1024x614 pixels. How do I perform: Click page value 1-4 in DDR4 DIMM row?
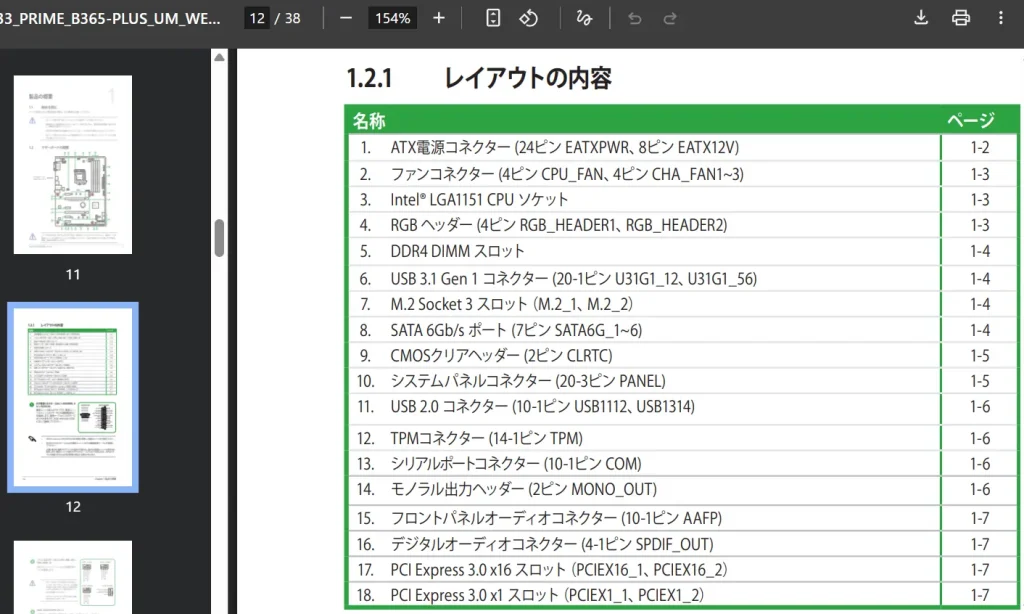click(x=980, y=251)
